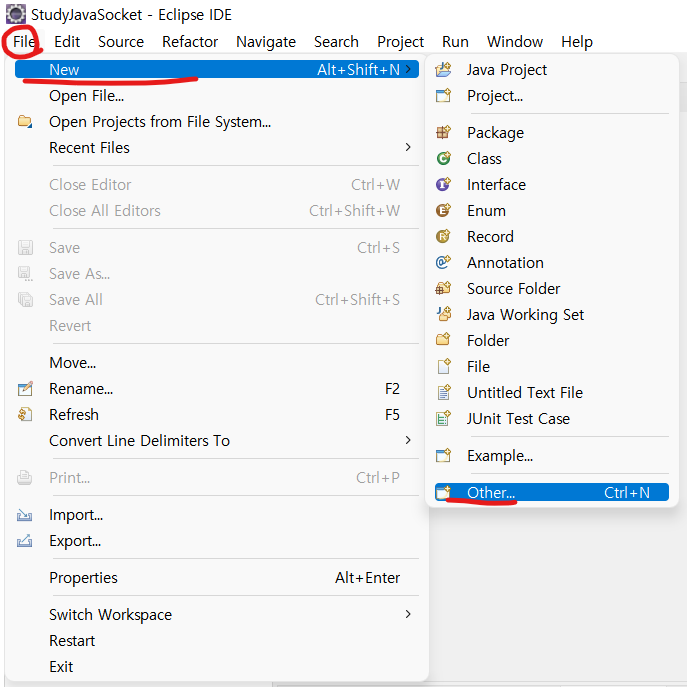Choose Move... from File menu

tap(217, 362)
